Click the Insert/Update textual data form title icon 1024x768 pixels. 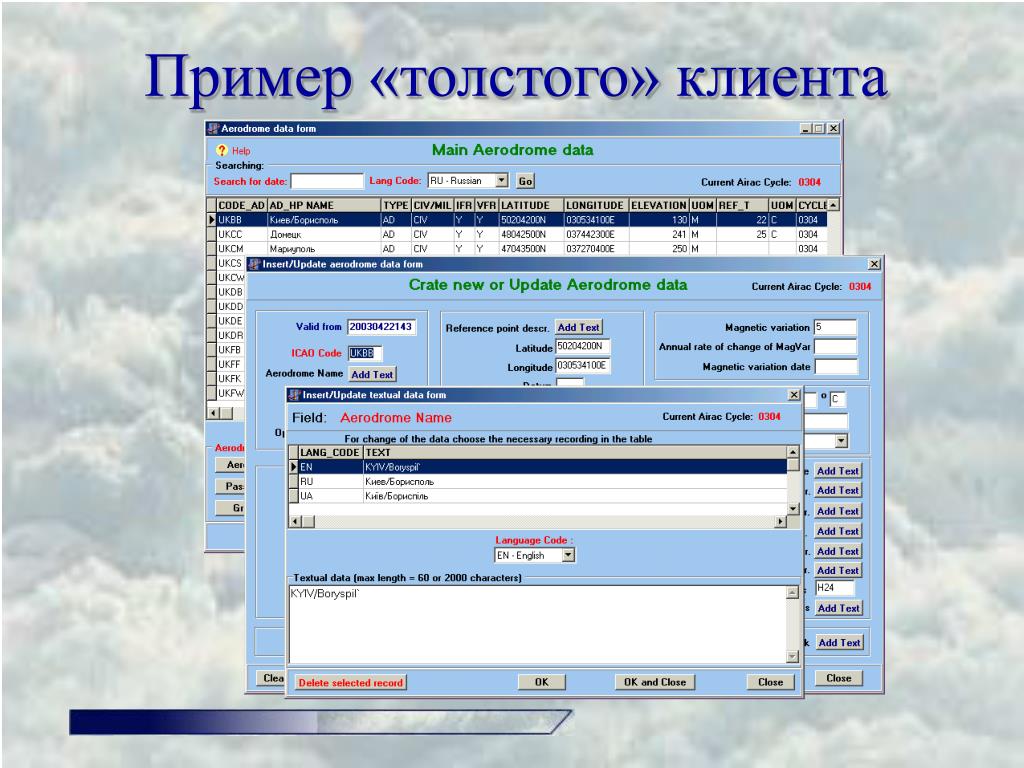[295, 394]
